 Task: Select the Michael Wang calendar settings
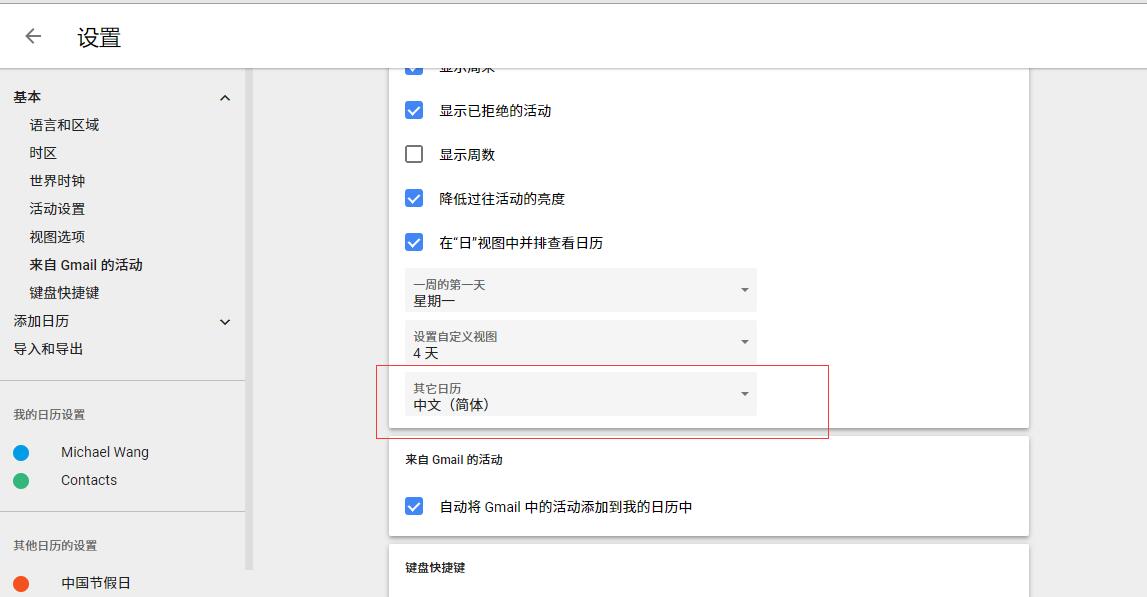pos(104,452)
